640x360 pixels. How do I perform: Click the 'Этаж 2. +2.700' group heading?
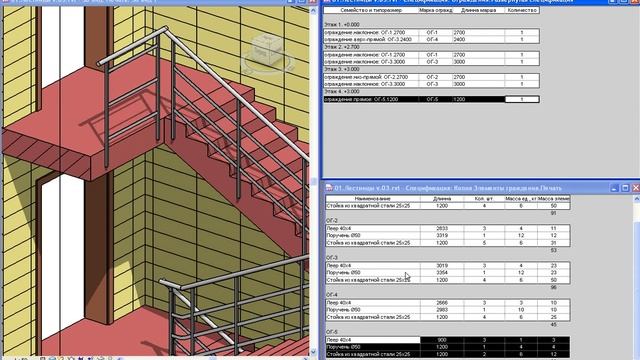click(x=342, y=47)
